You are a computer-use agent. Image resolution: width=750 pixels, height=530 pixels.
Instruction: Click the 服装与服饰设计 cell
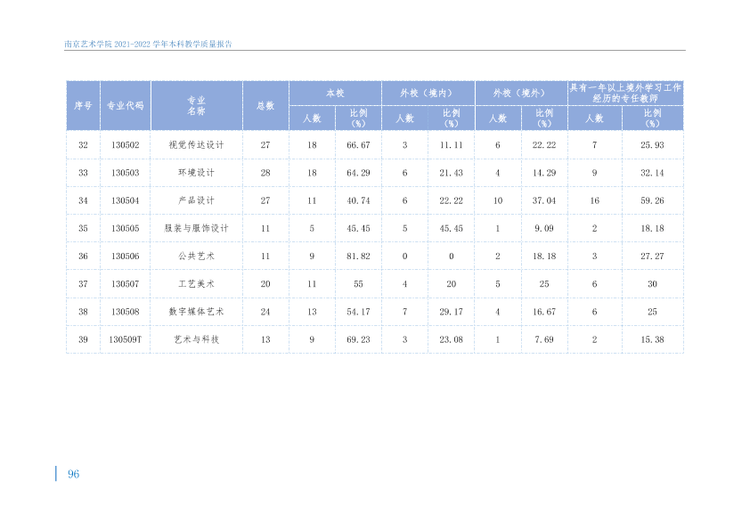196,228
